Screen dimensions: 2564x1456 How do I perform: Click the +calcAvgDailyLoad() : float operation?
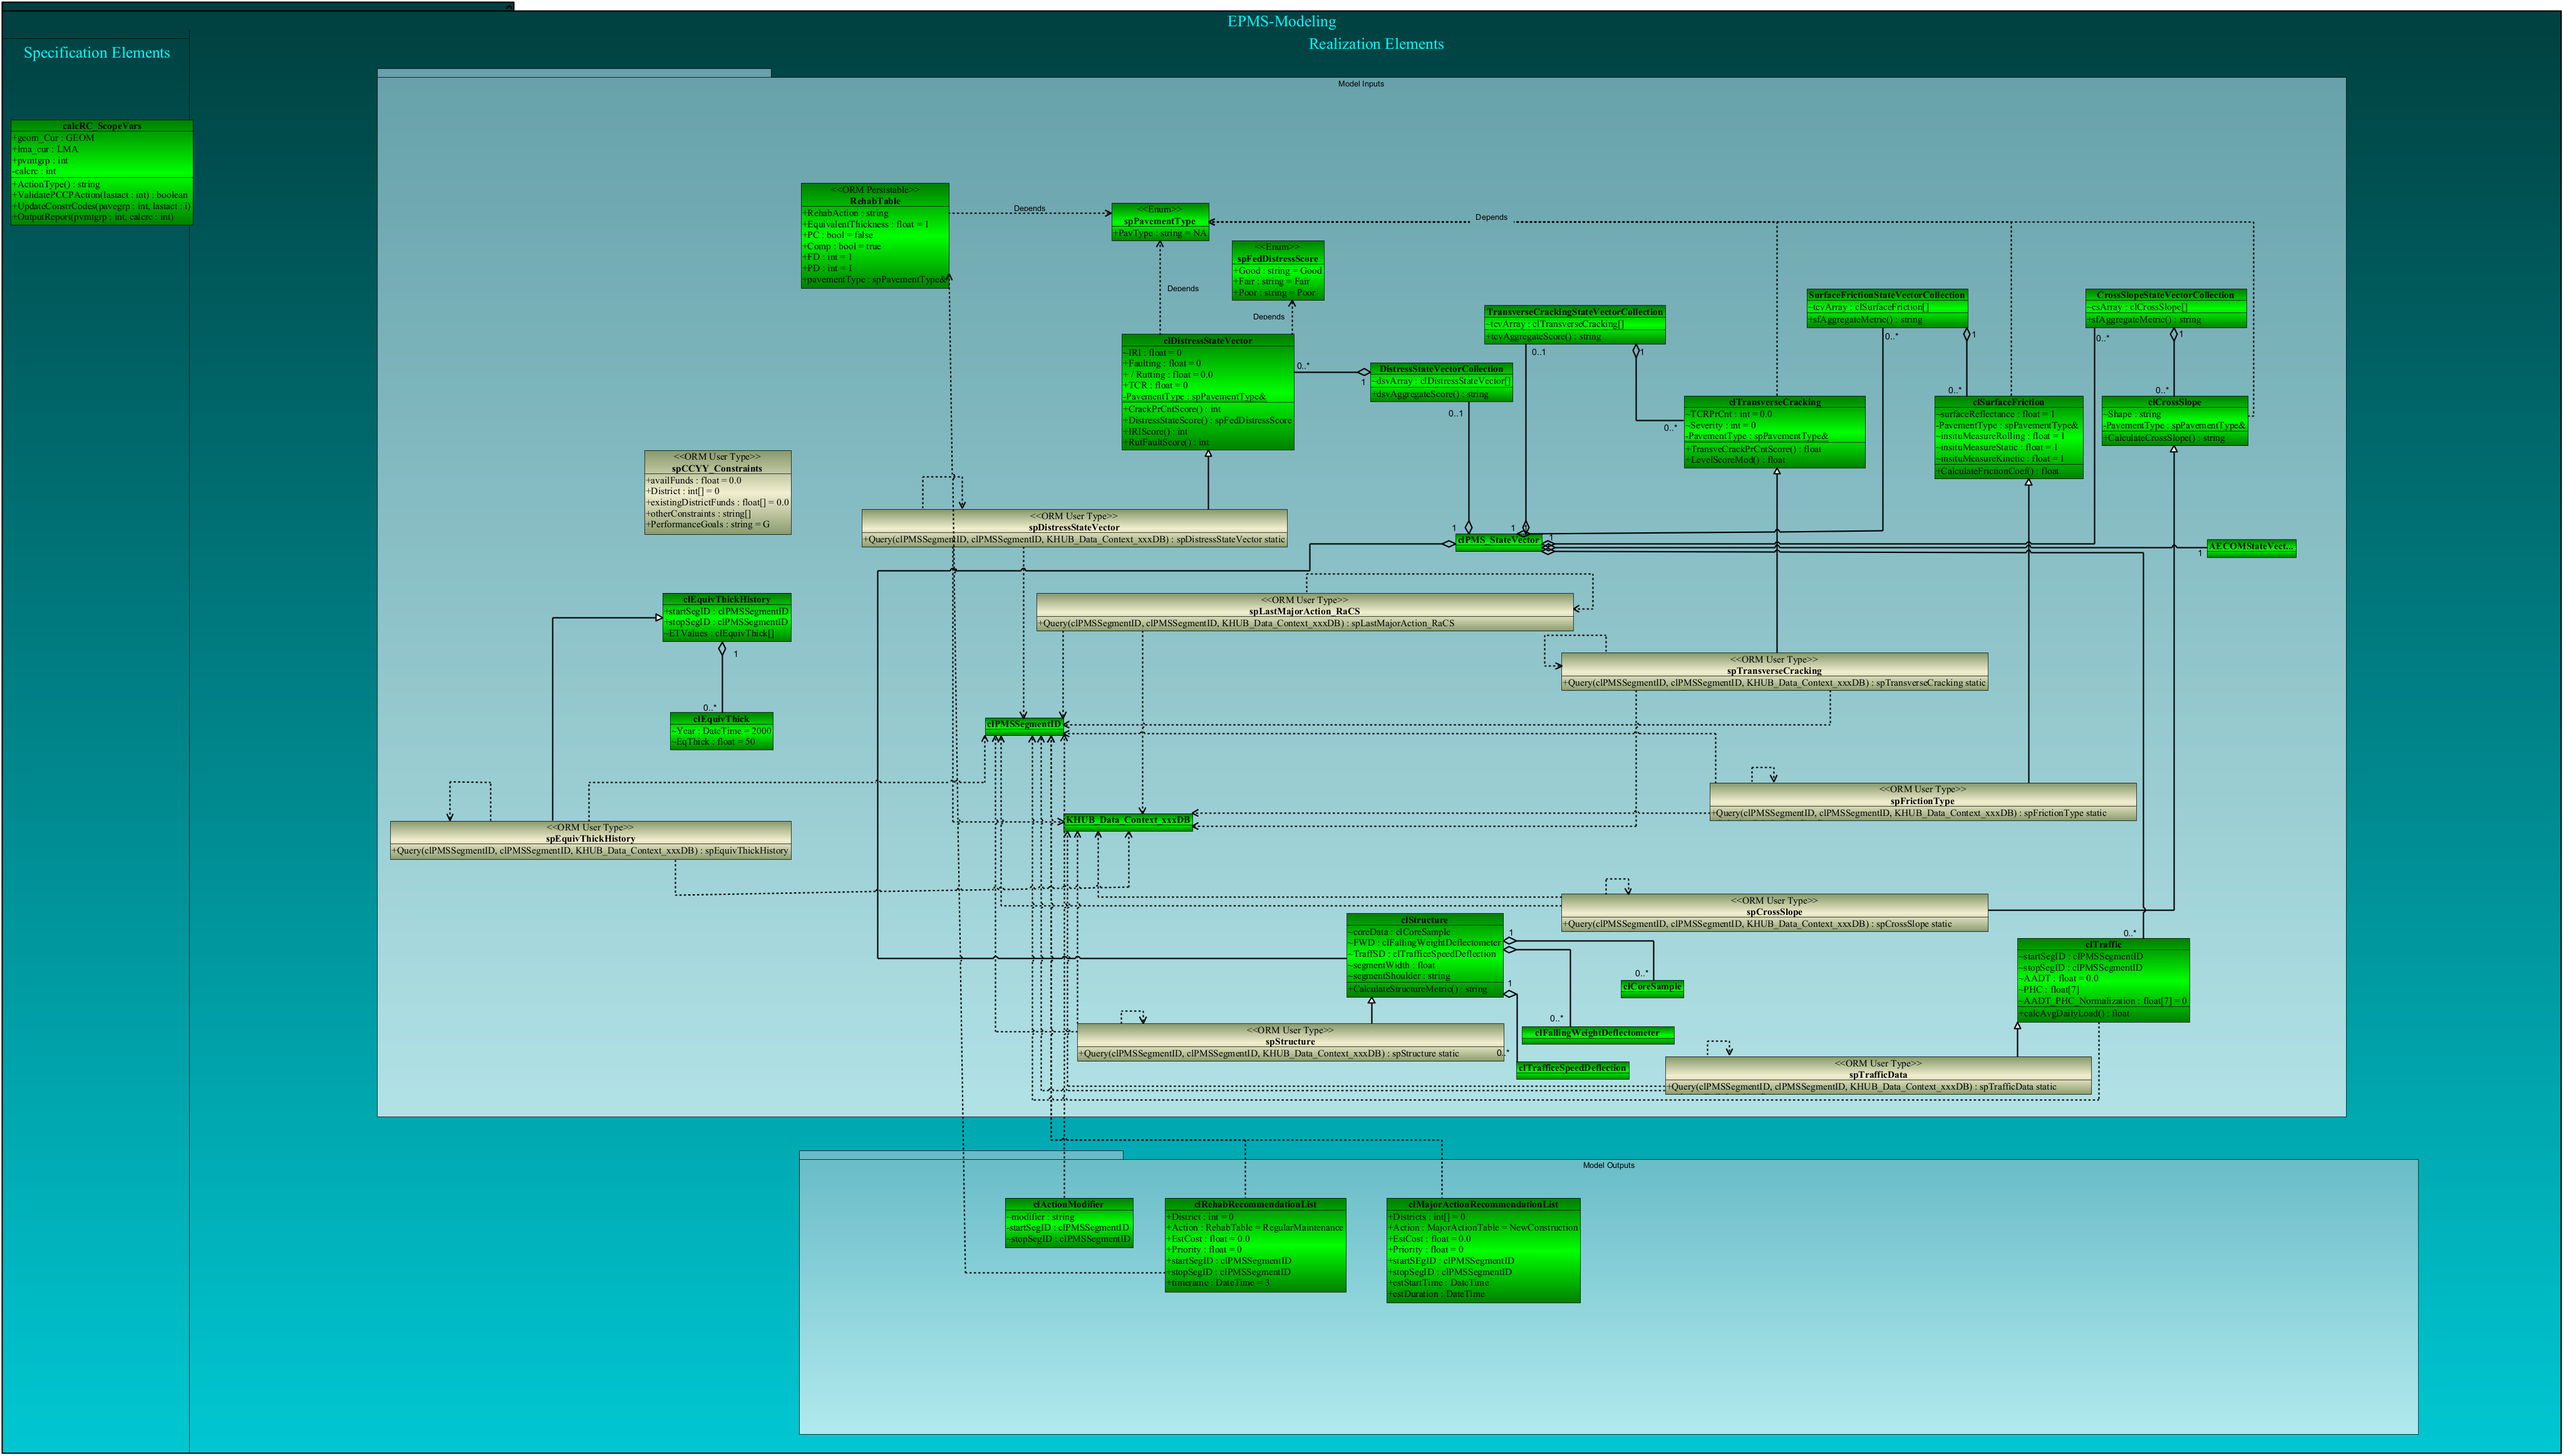click(x=2074, y=1013)
